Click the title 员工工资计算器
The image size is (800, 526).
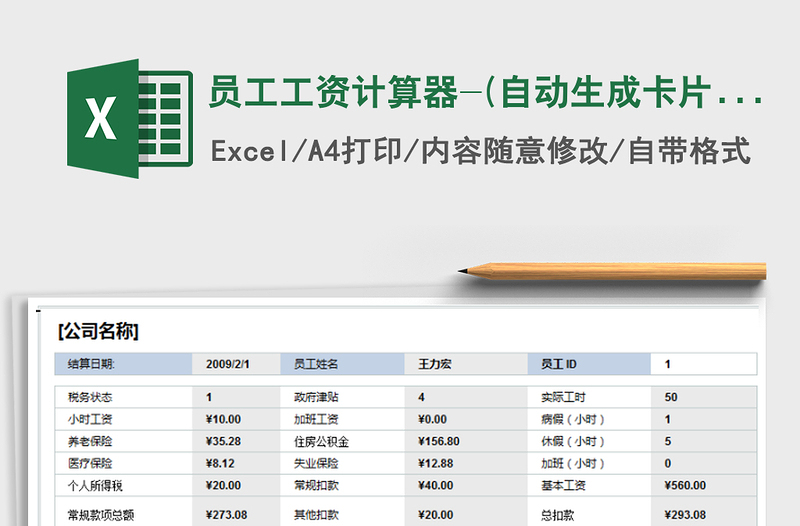click(x=333, y=92)
